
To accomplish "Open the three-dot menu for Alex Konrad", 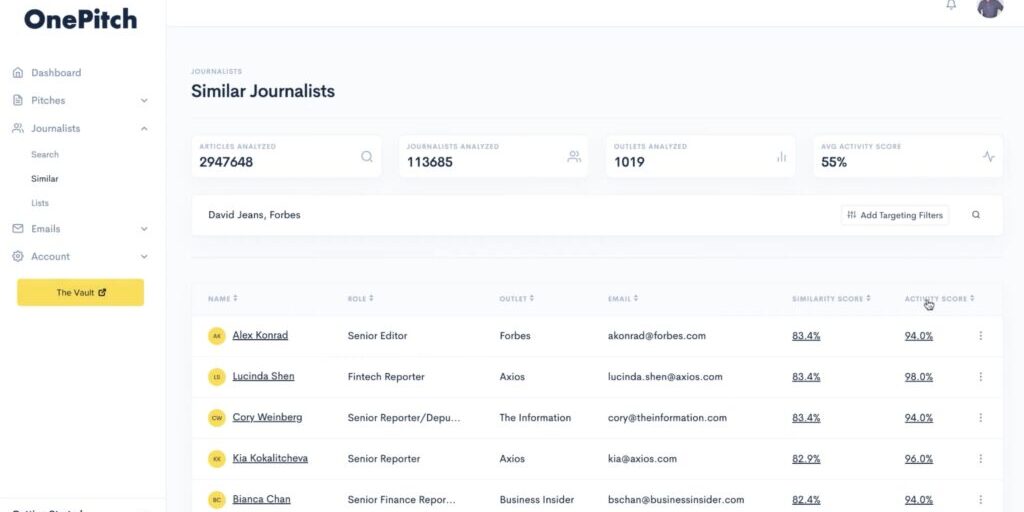I will [980, 336].
